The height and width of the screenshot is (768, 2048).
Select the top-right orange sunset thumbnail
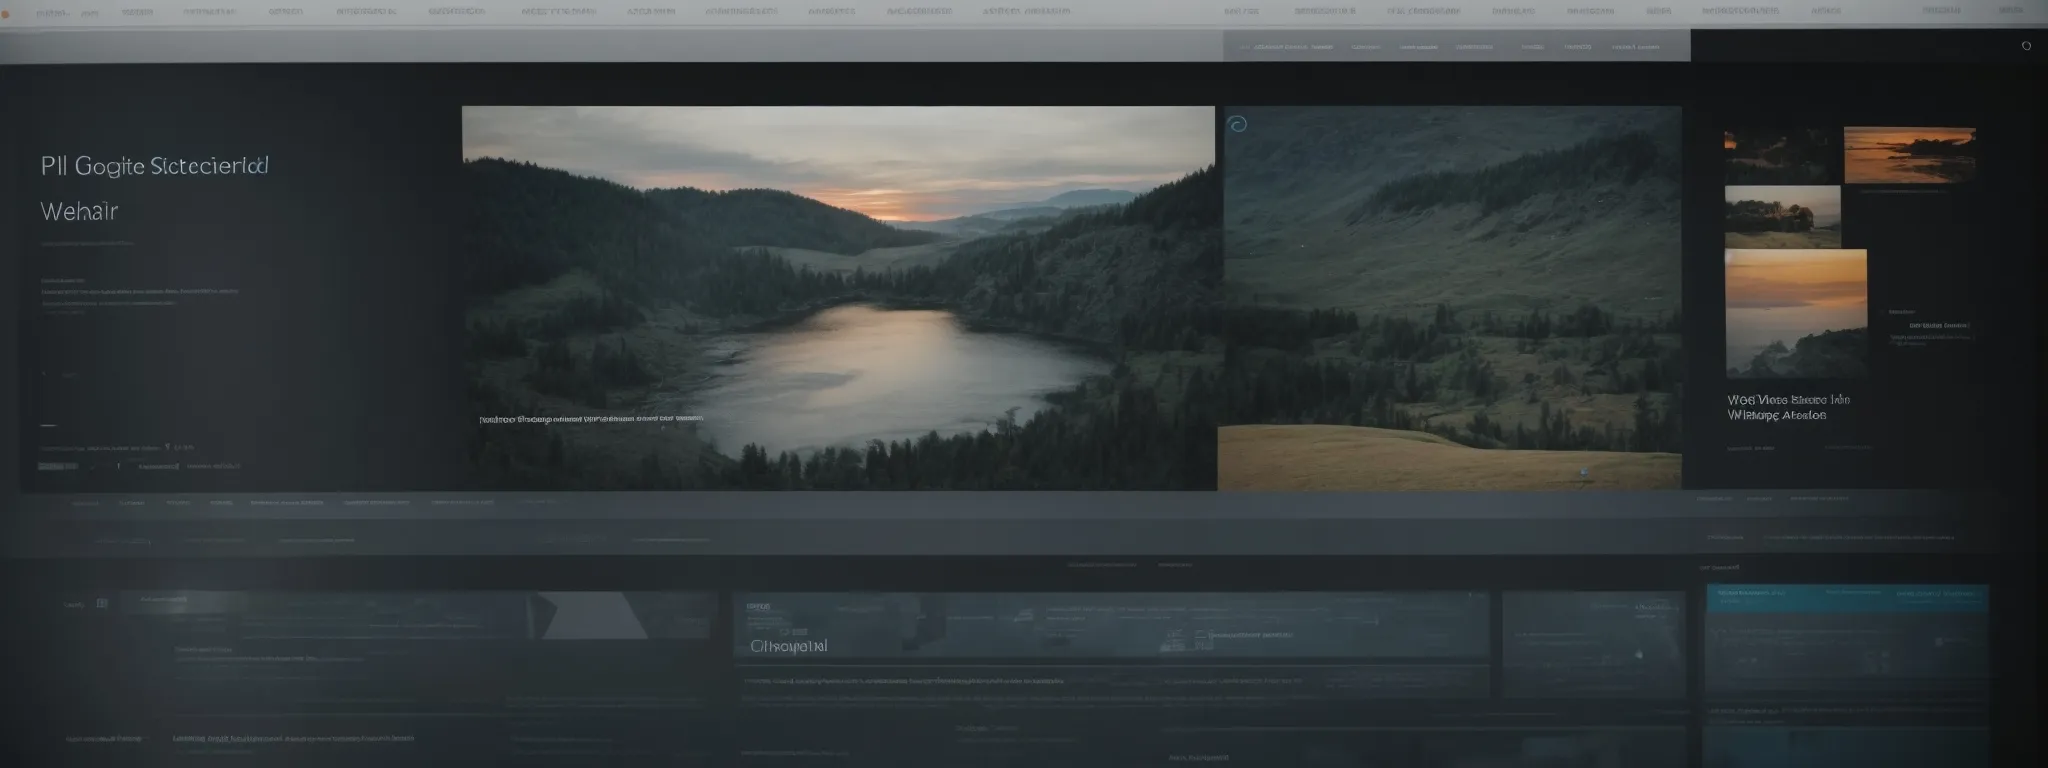click(x=1909, y=155)
